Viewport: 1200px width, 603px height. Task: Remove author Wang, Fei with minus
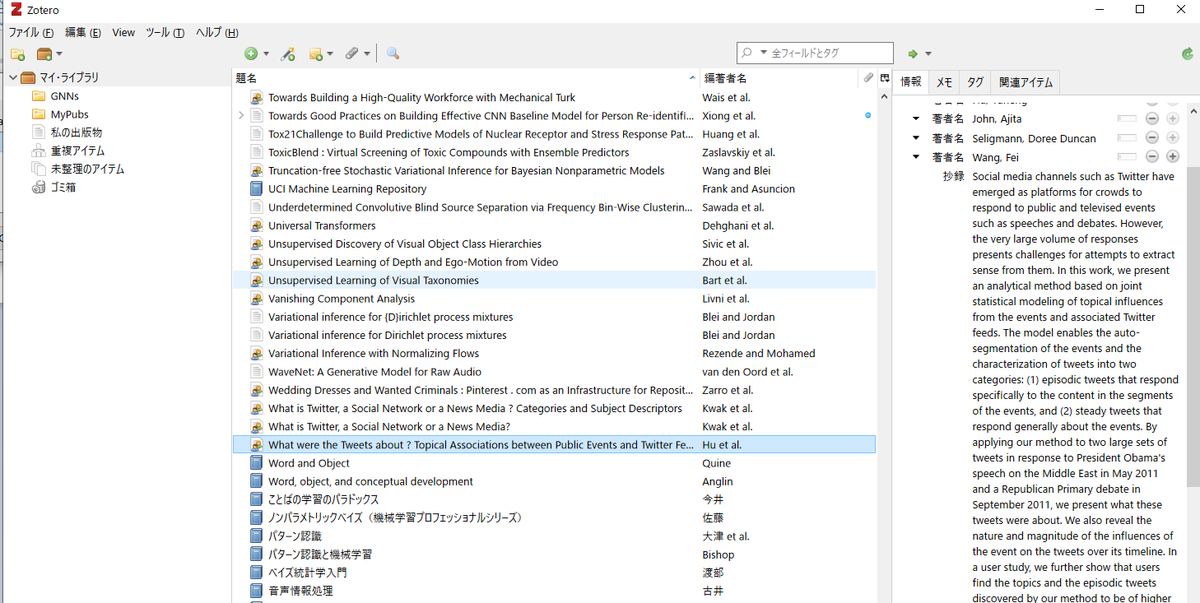1152,157
